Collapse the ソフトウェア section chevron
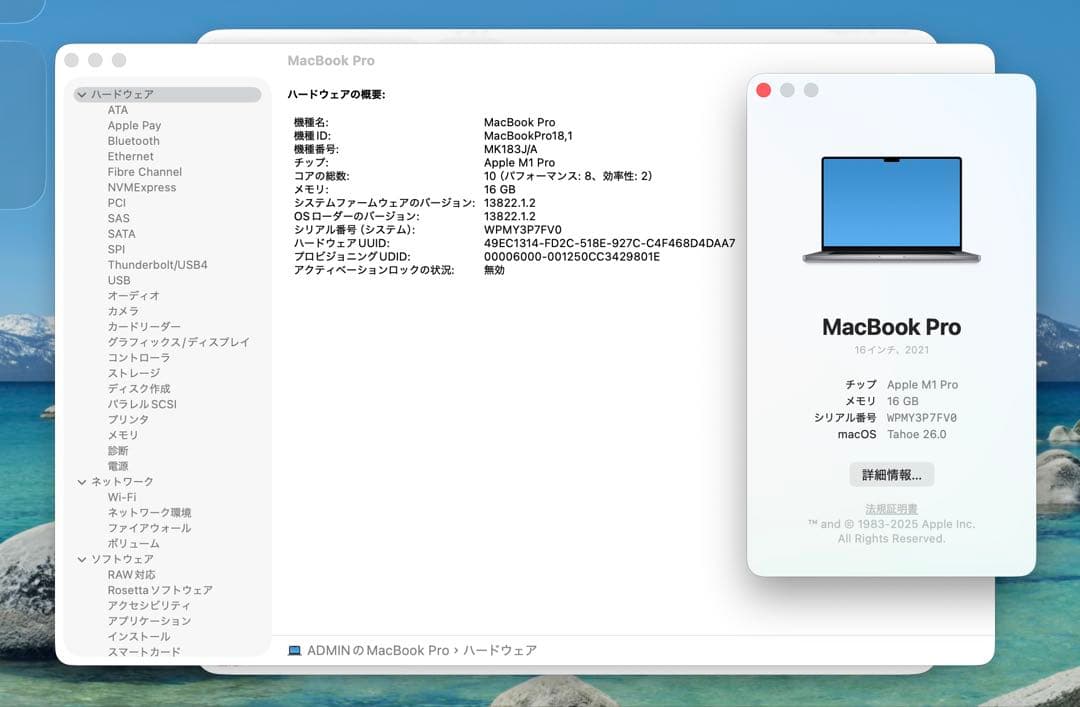1080x707 pixels. tap(82, 560)
